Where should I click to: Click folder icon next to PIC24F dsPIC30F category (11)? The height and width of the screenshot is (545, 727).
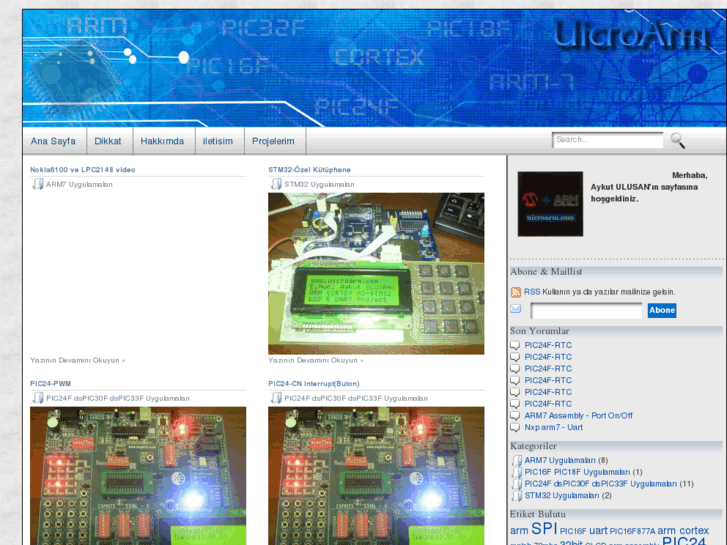pos(517,484)
